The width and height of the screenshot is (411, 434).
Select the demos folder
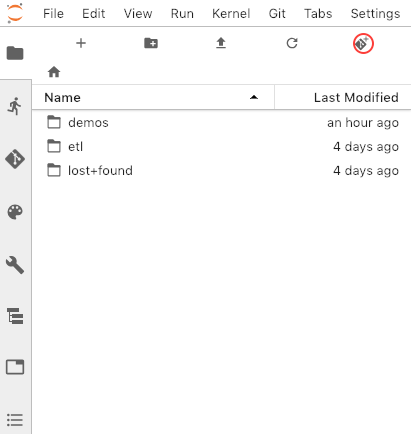click(222, 123)
